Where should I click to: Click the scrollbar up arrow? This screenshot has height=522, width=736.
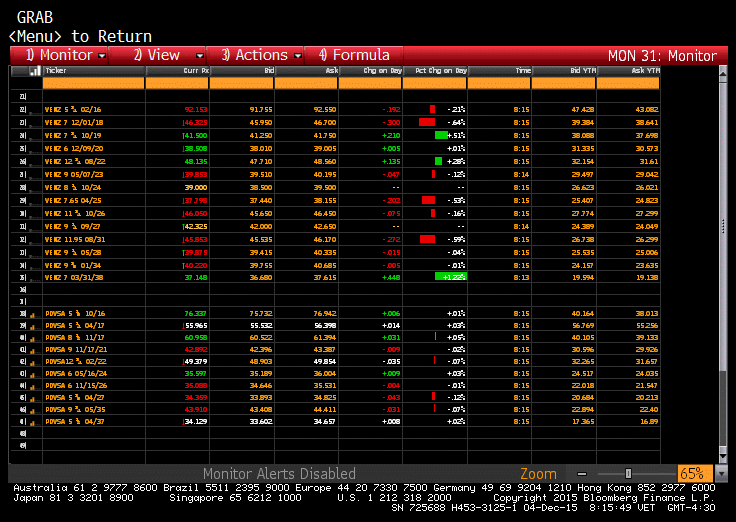tap(723, 74)
